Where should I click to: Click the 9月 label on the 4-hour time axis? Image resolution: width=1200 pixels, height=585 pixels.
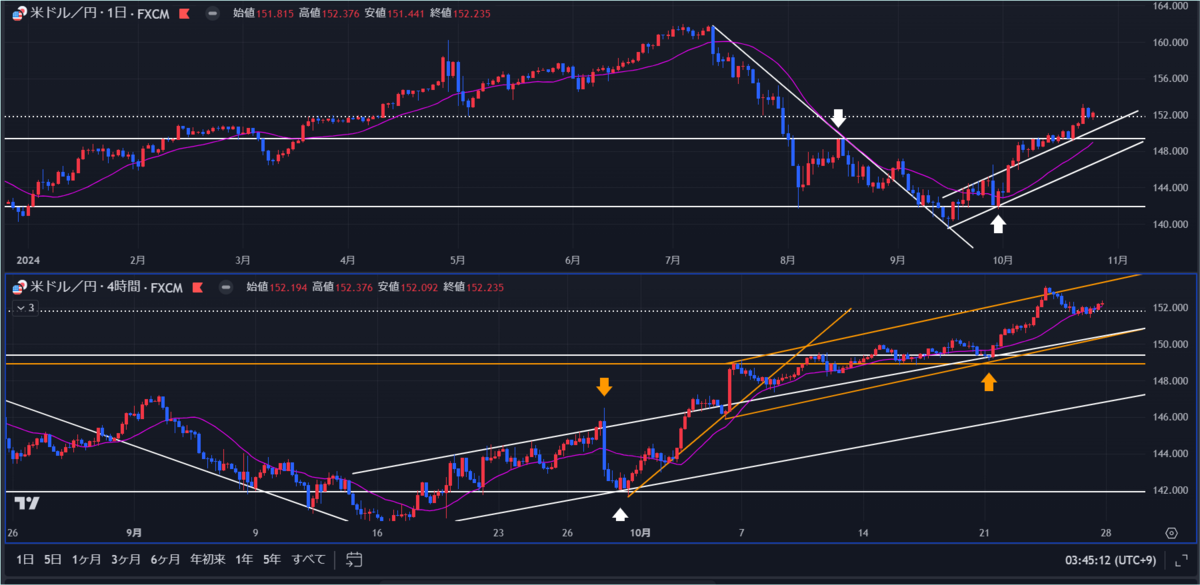(134, 532)
